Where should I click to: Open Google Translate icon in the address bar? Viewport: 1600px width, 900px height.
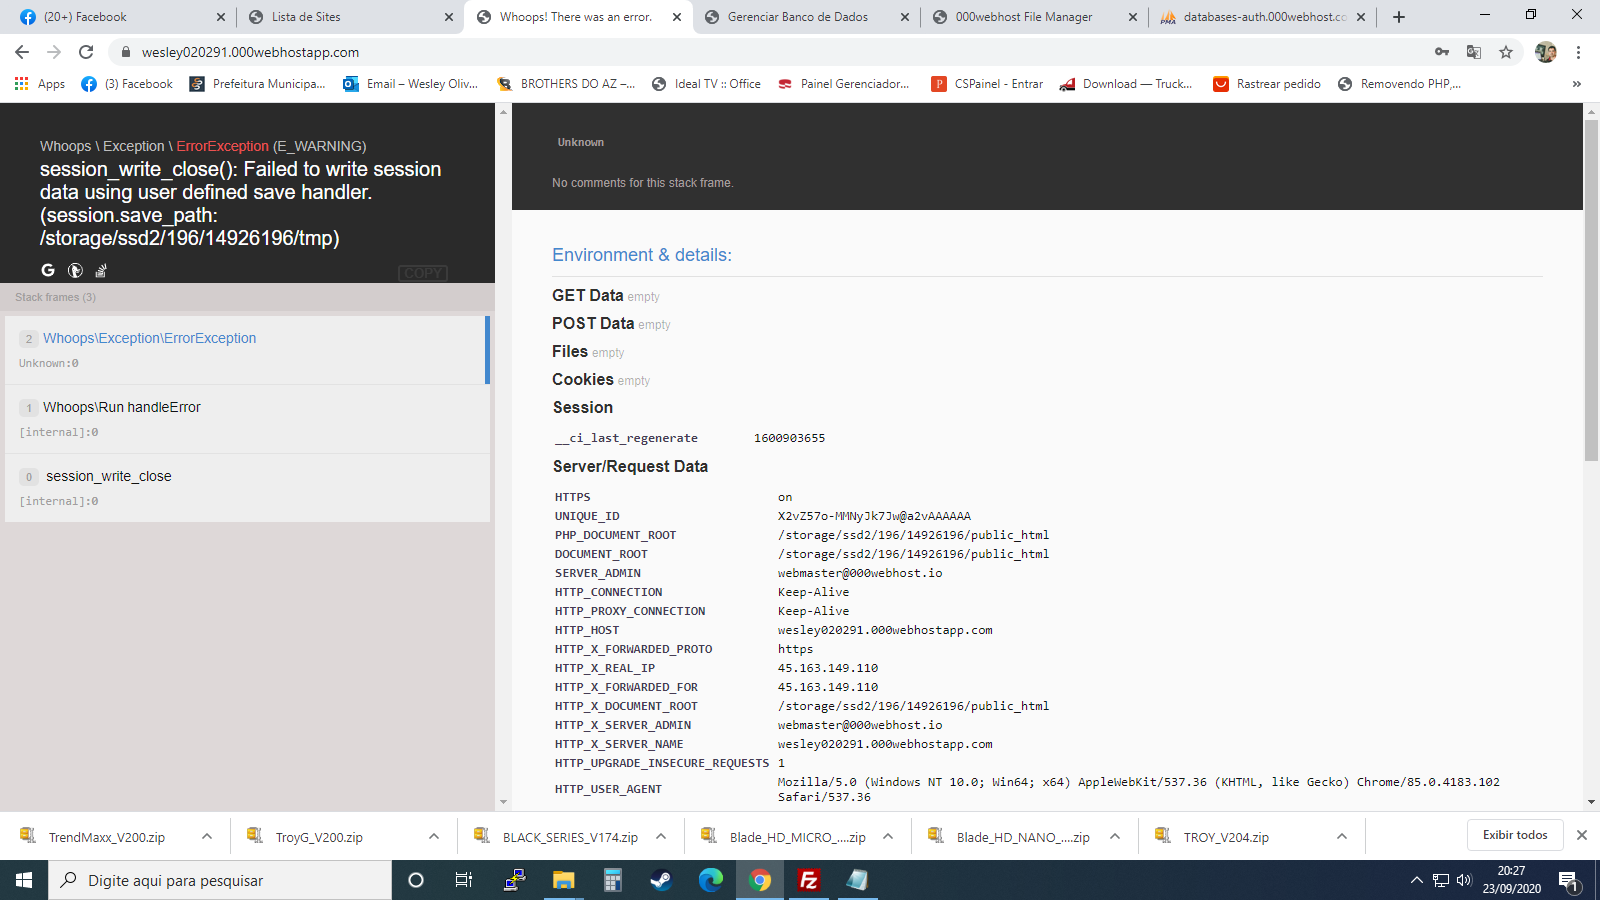[x=1473, y=51]
